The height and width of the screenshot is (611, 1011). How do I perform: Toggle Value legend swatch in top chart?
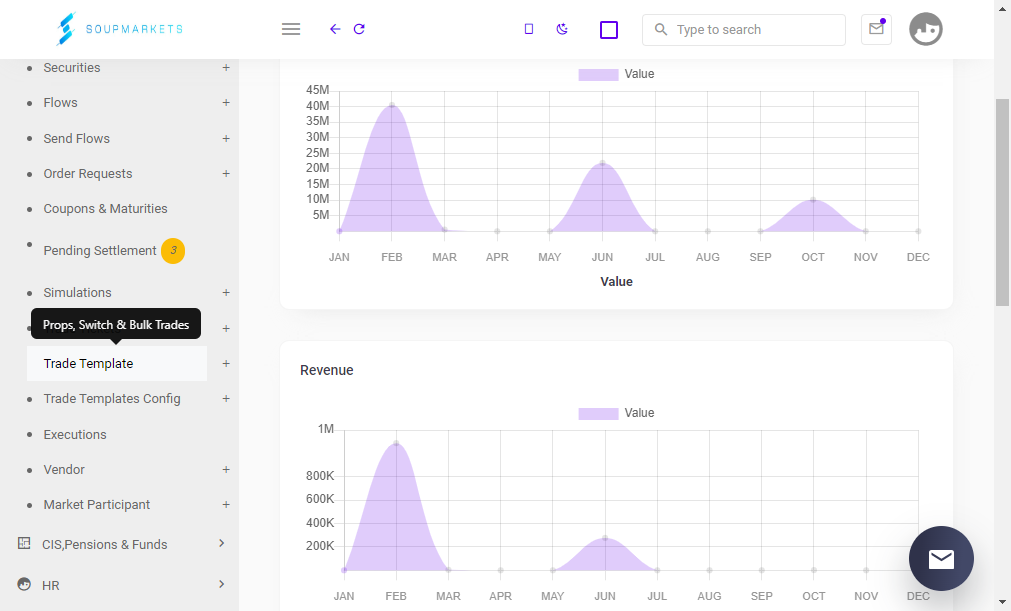598,74
